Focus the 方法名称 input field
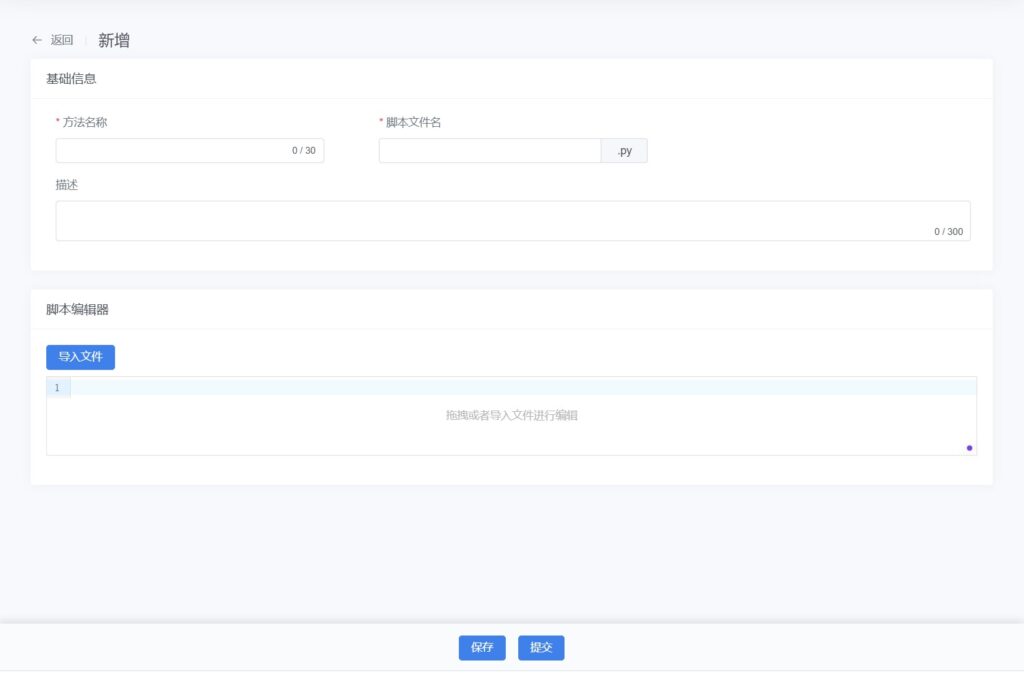The width and height of the screenshot is (1024, 673). point(190,151)
